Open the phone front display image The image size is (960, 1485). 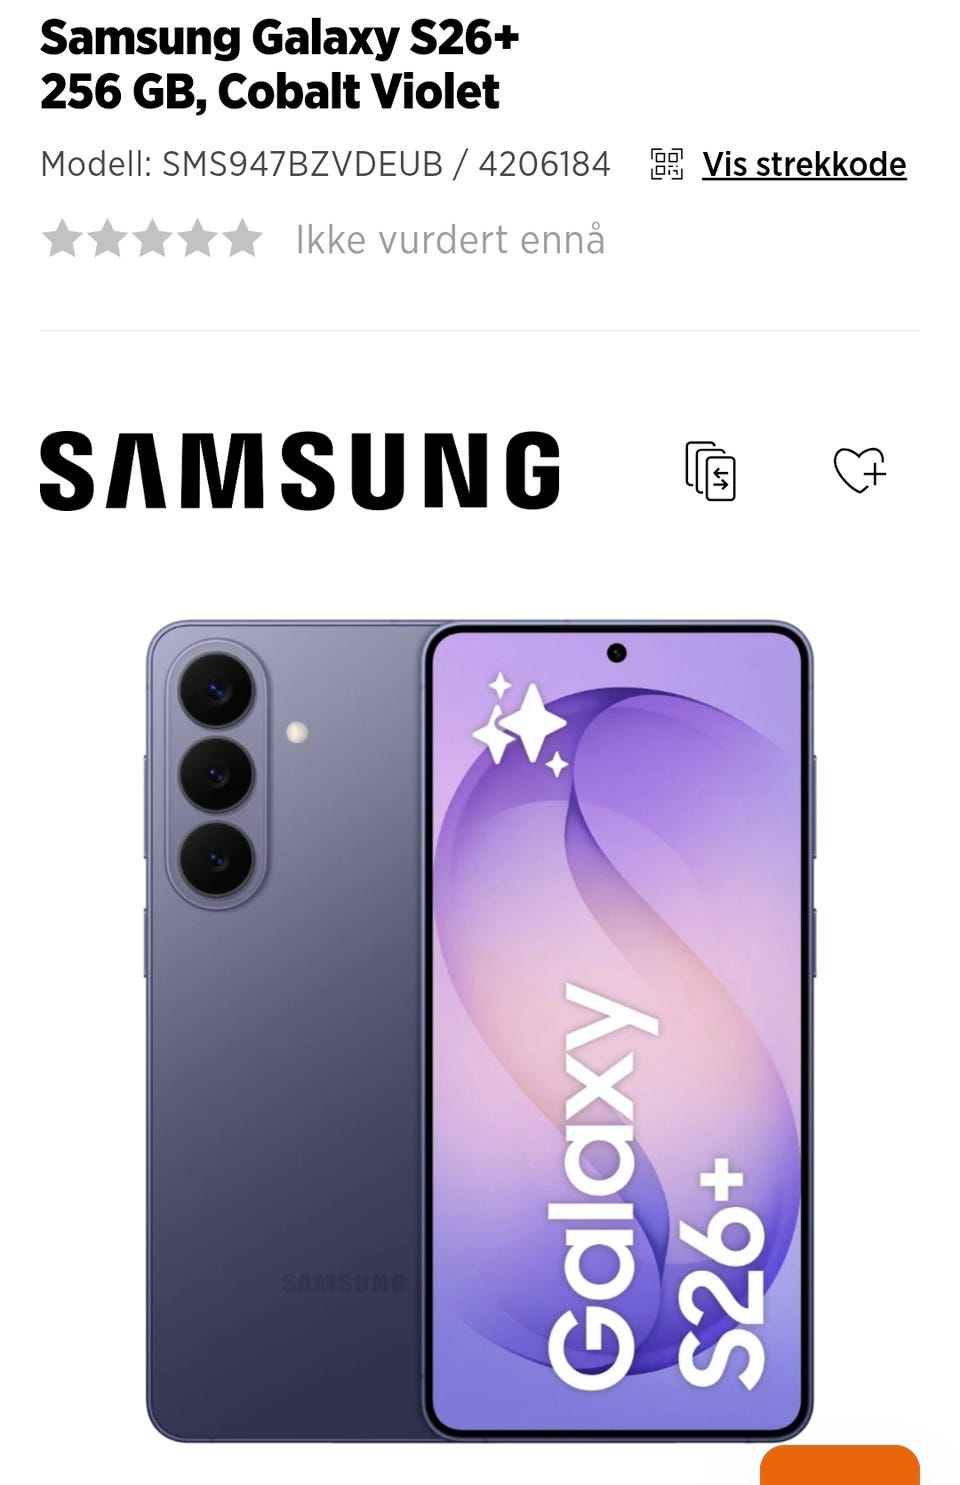point(617,1030)
